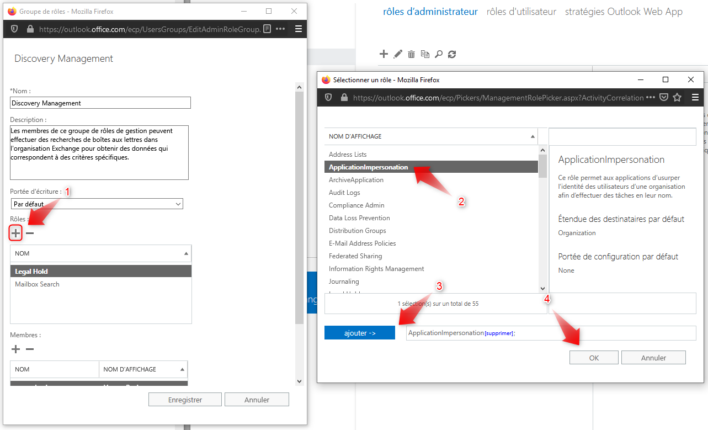The image size is (708, 430).
Task: Select Mailbox Search role in roles list
Action: (x=101, y=284)
